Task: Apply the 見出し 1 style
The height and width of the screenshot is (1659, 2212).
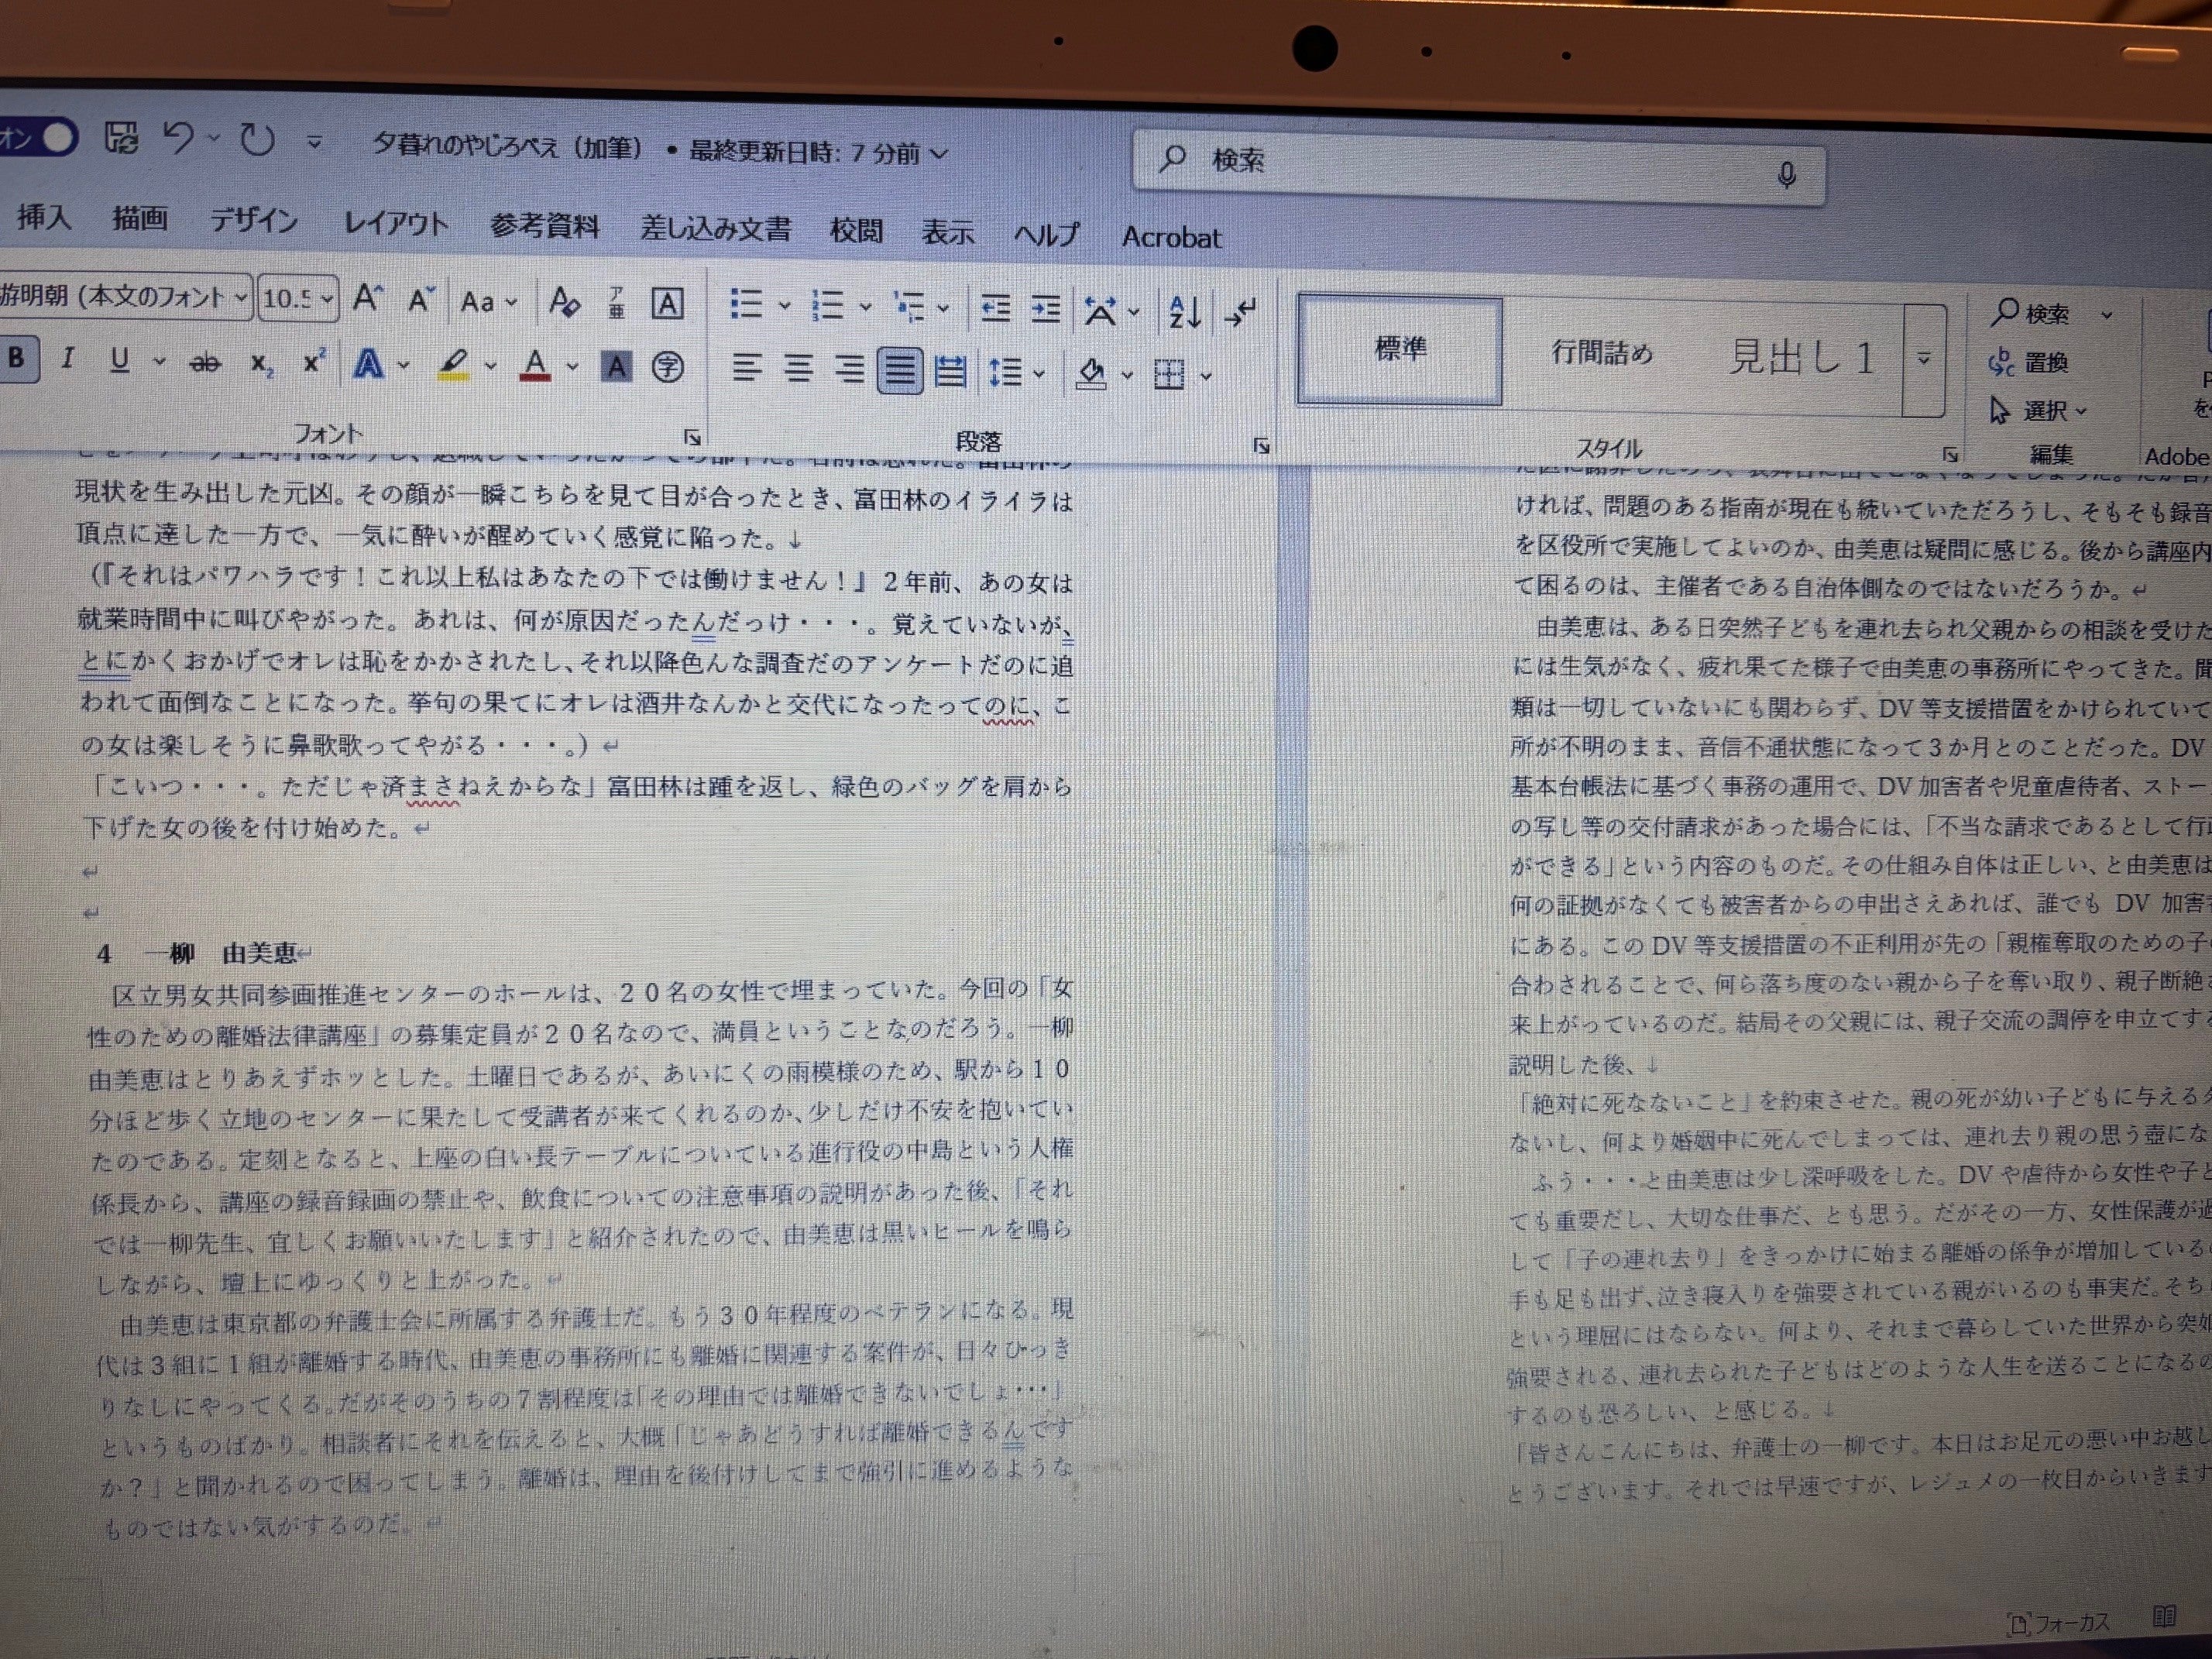Action: coord(1801,356)
